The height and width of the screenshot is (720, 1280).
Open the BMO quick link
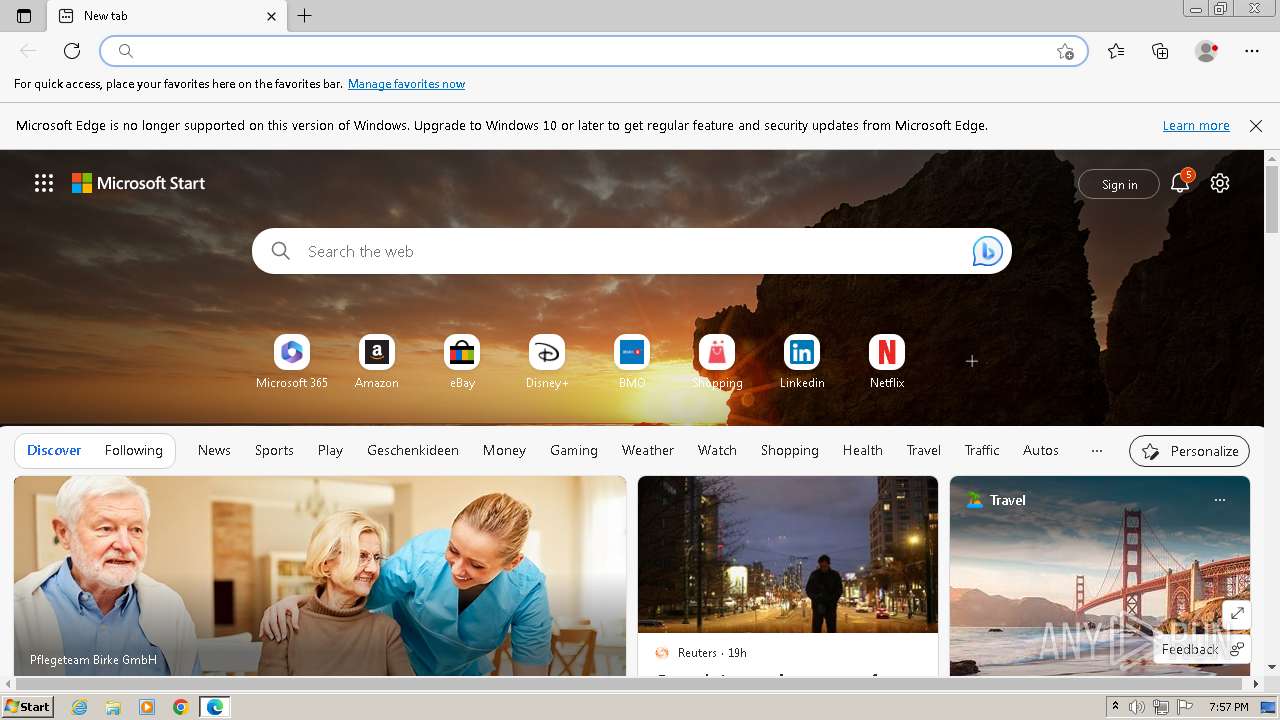632,362
